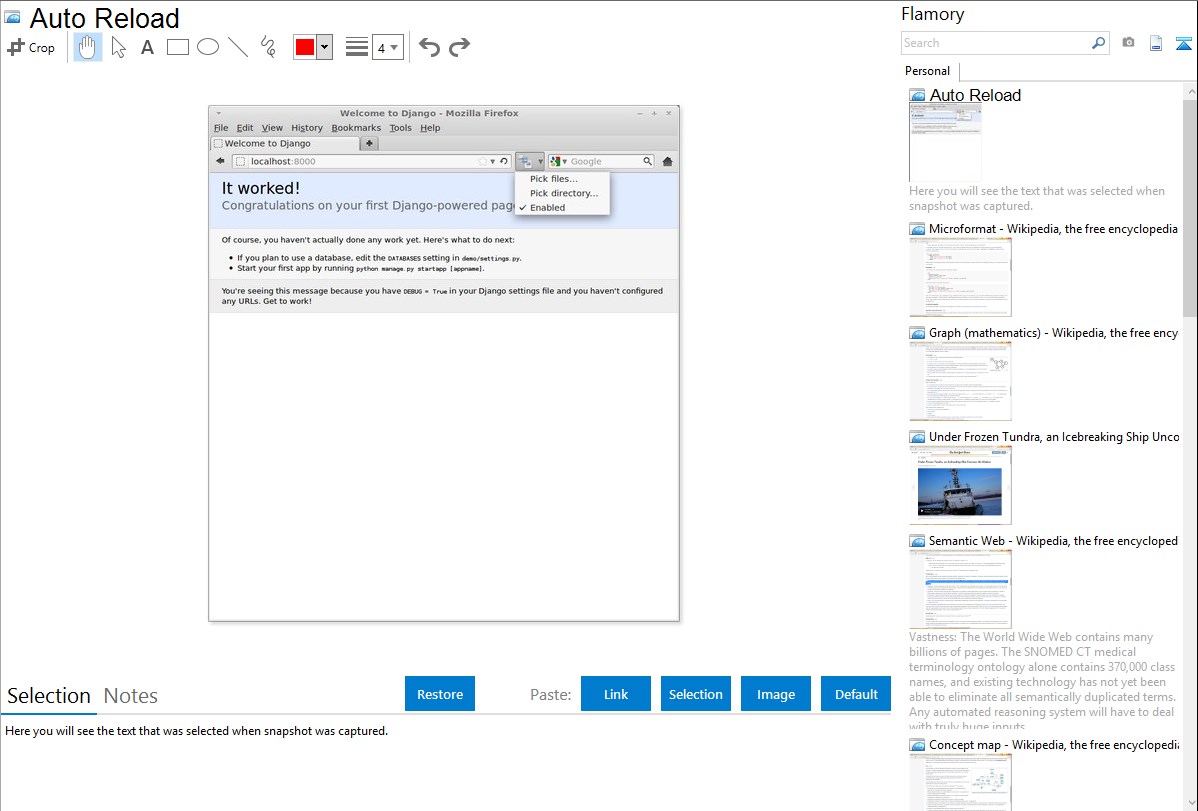Redo the last undone annotation
This screenshot has width=1198, height=811.
[459, 47]
